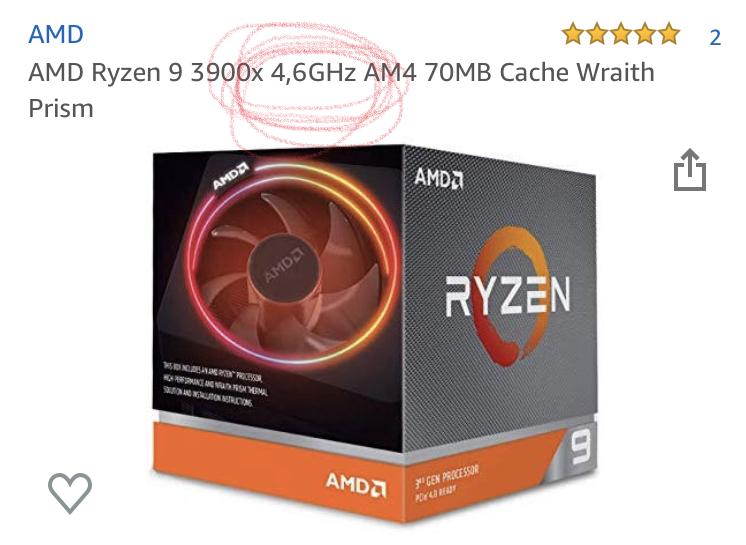Open the Ryzen box product image
Screen dimensions: 746x545
click(x=374, y=333)
